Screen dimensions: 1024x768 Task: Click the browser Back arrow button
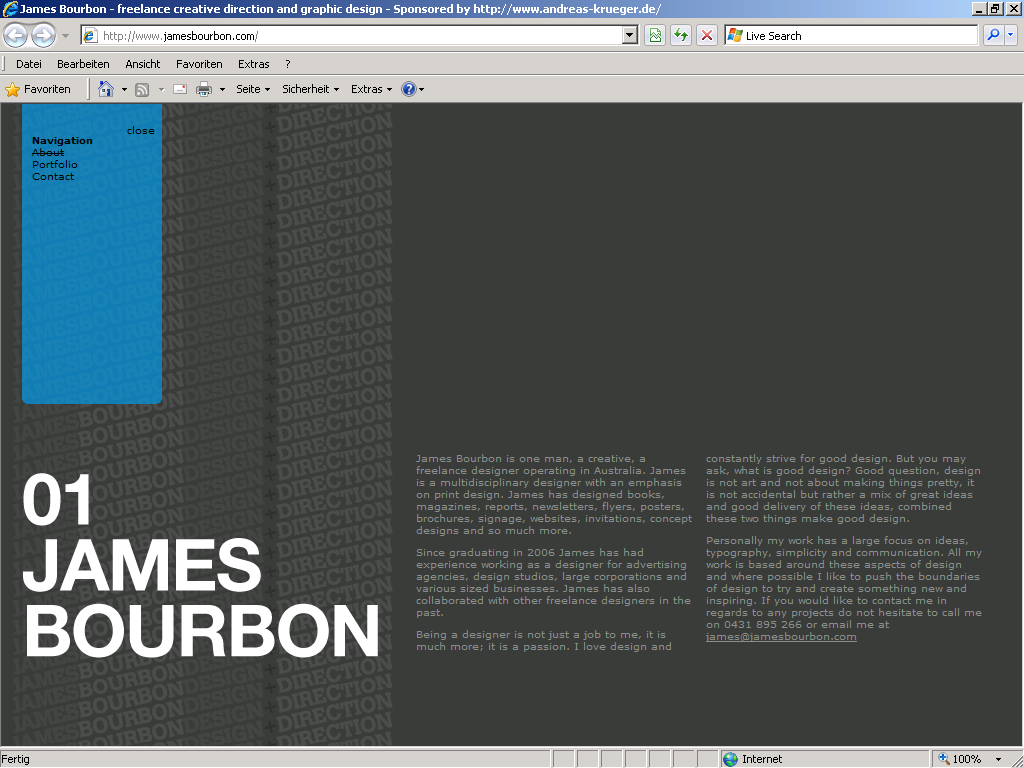tap(16, 36)
